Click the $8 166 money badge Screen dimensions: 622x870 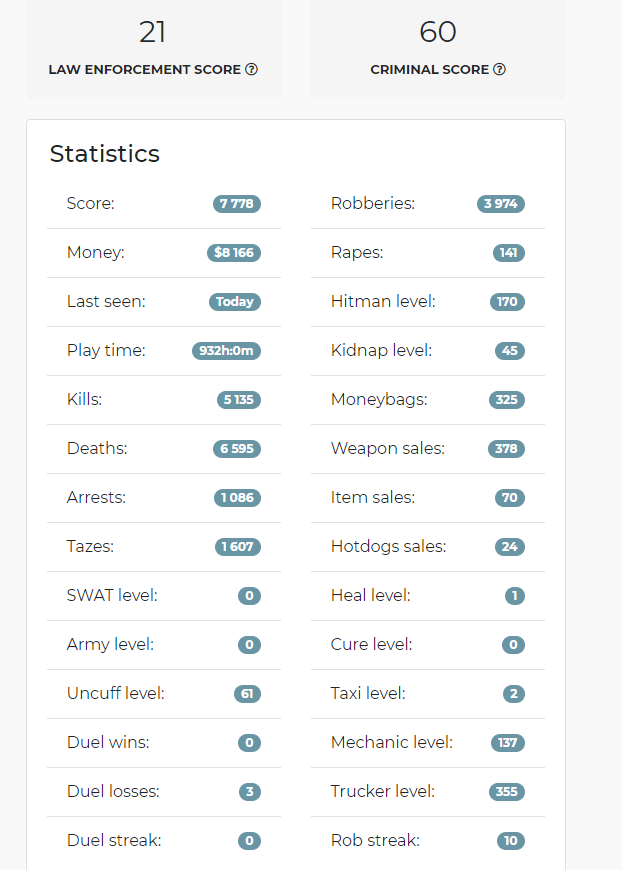coord(234,252)
